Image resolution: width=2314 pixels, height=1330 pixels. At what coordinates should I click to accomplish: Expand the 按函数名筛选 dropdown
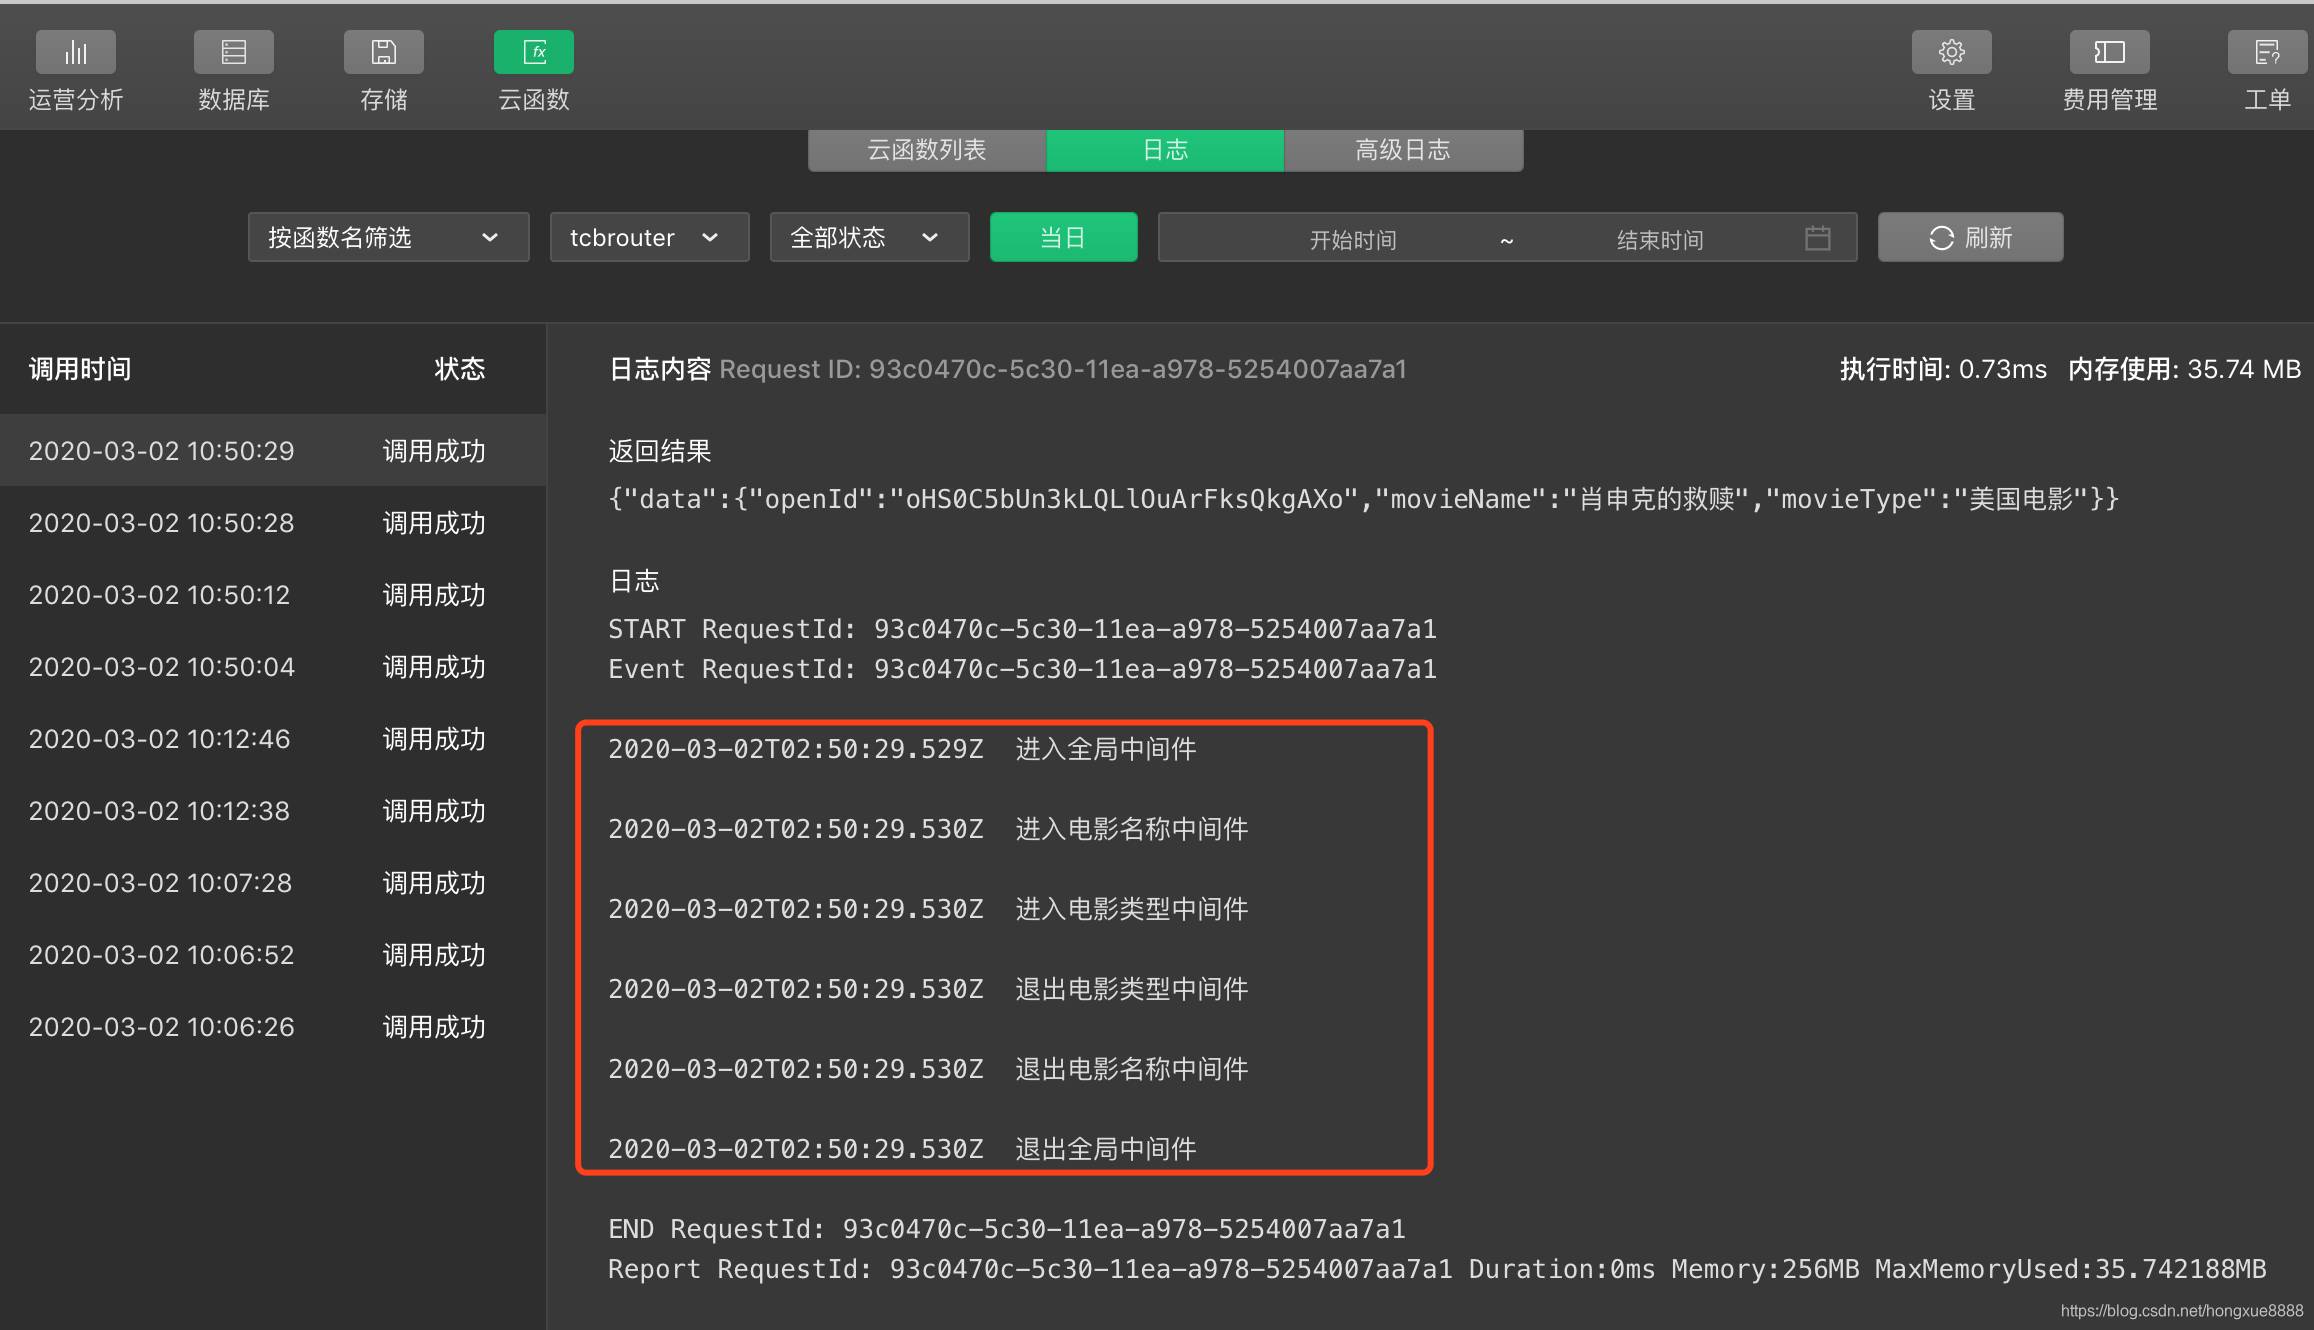coord(388,237)
